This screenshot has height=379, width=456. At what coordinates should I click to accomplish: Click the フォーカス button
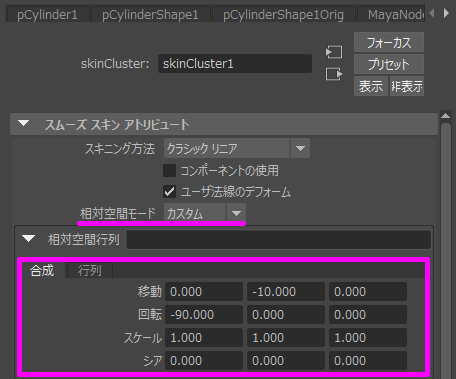pos(389,42)
